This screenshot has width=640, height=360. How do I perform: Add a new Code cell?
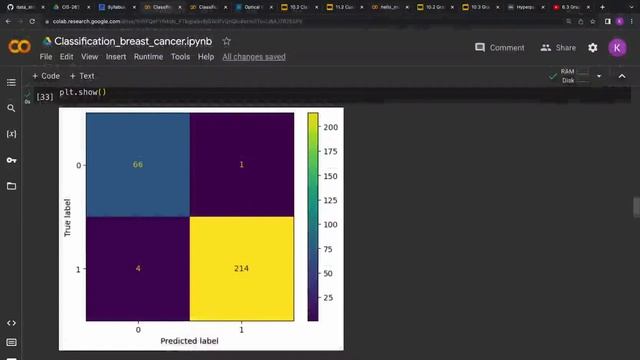click(x=46, y=76)
